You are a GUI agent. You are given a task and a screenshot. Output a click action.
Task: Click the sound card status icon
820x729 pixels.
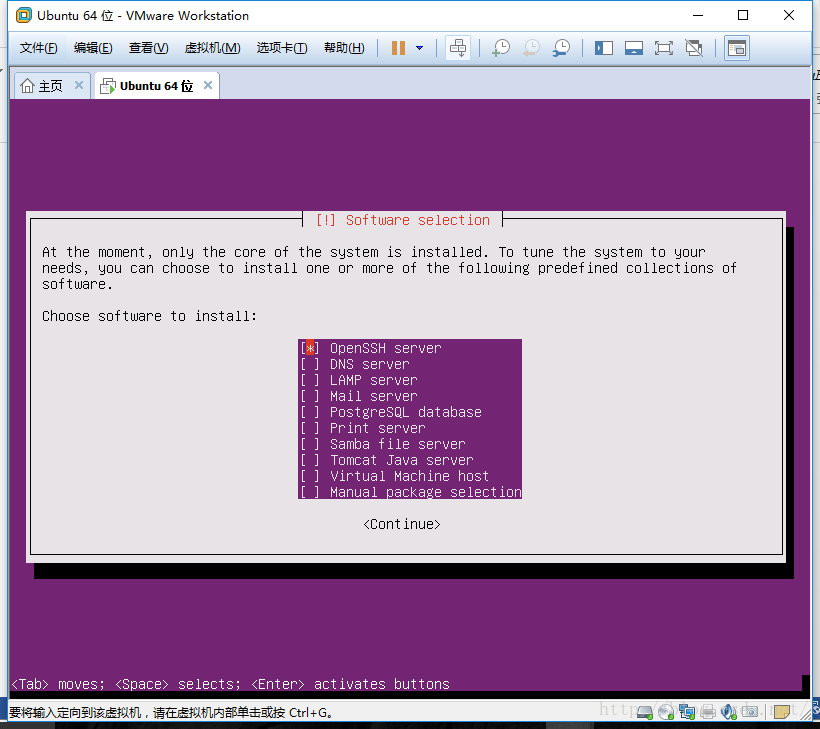(x=728, y=712)
